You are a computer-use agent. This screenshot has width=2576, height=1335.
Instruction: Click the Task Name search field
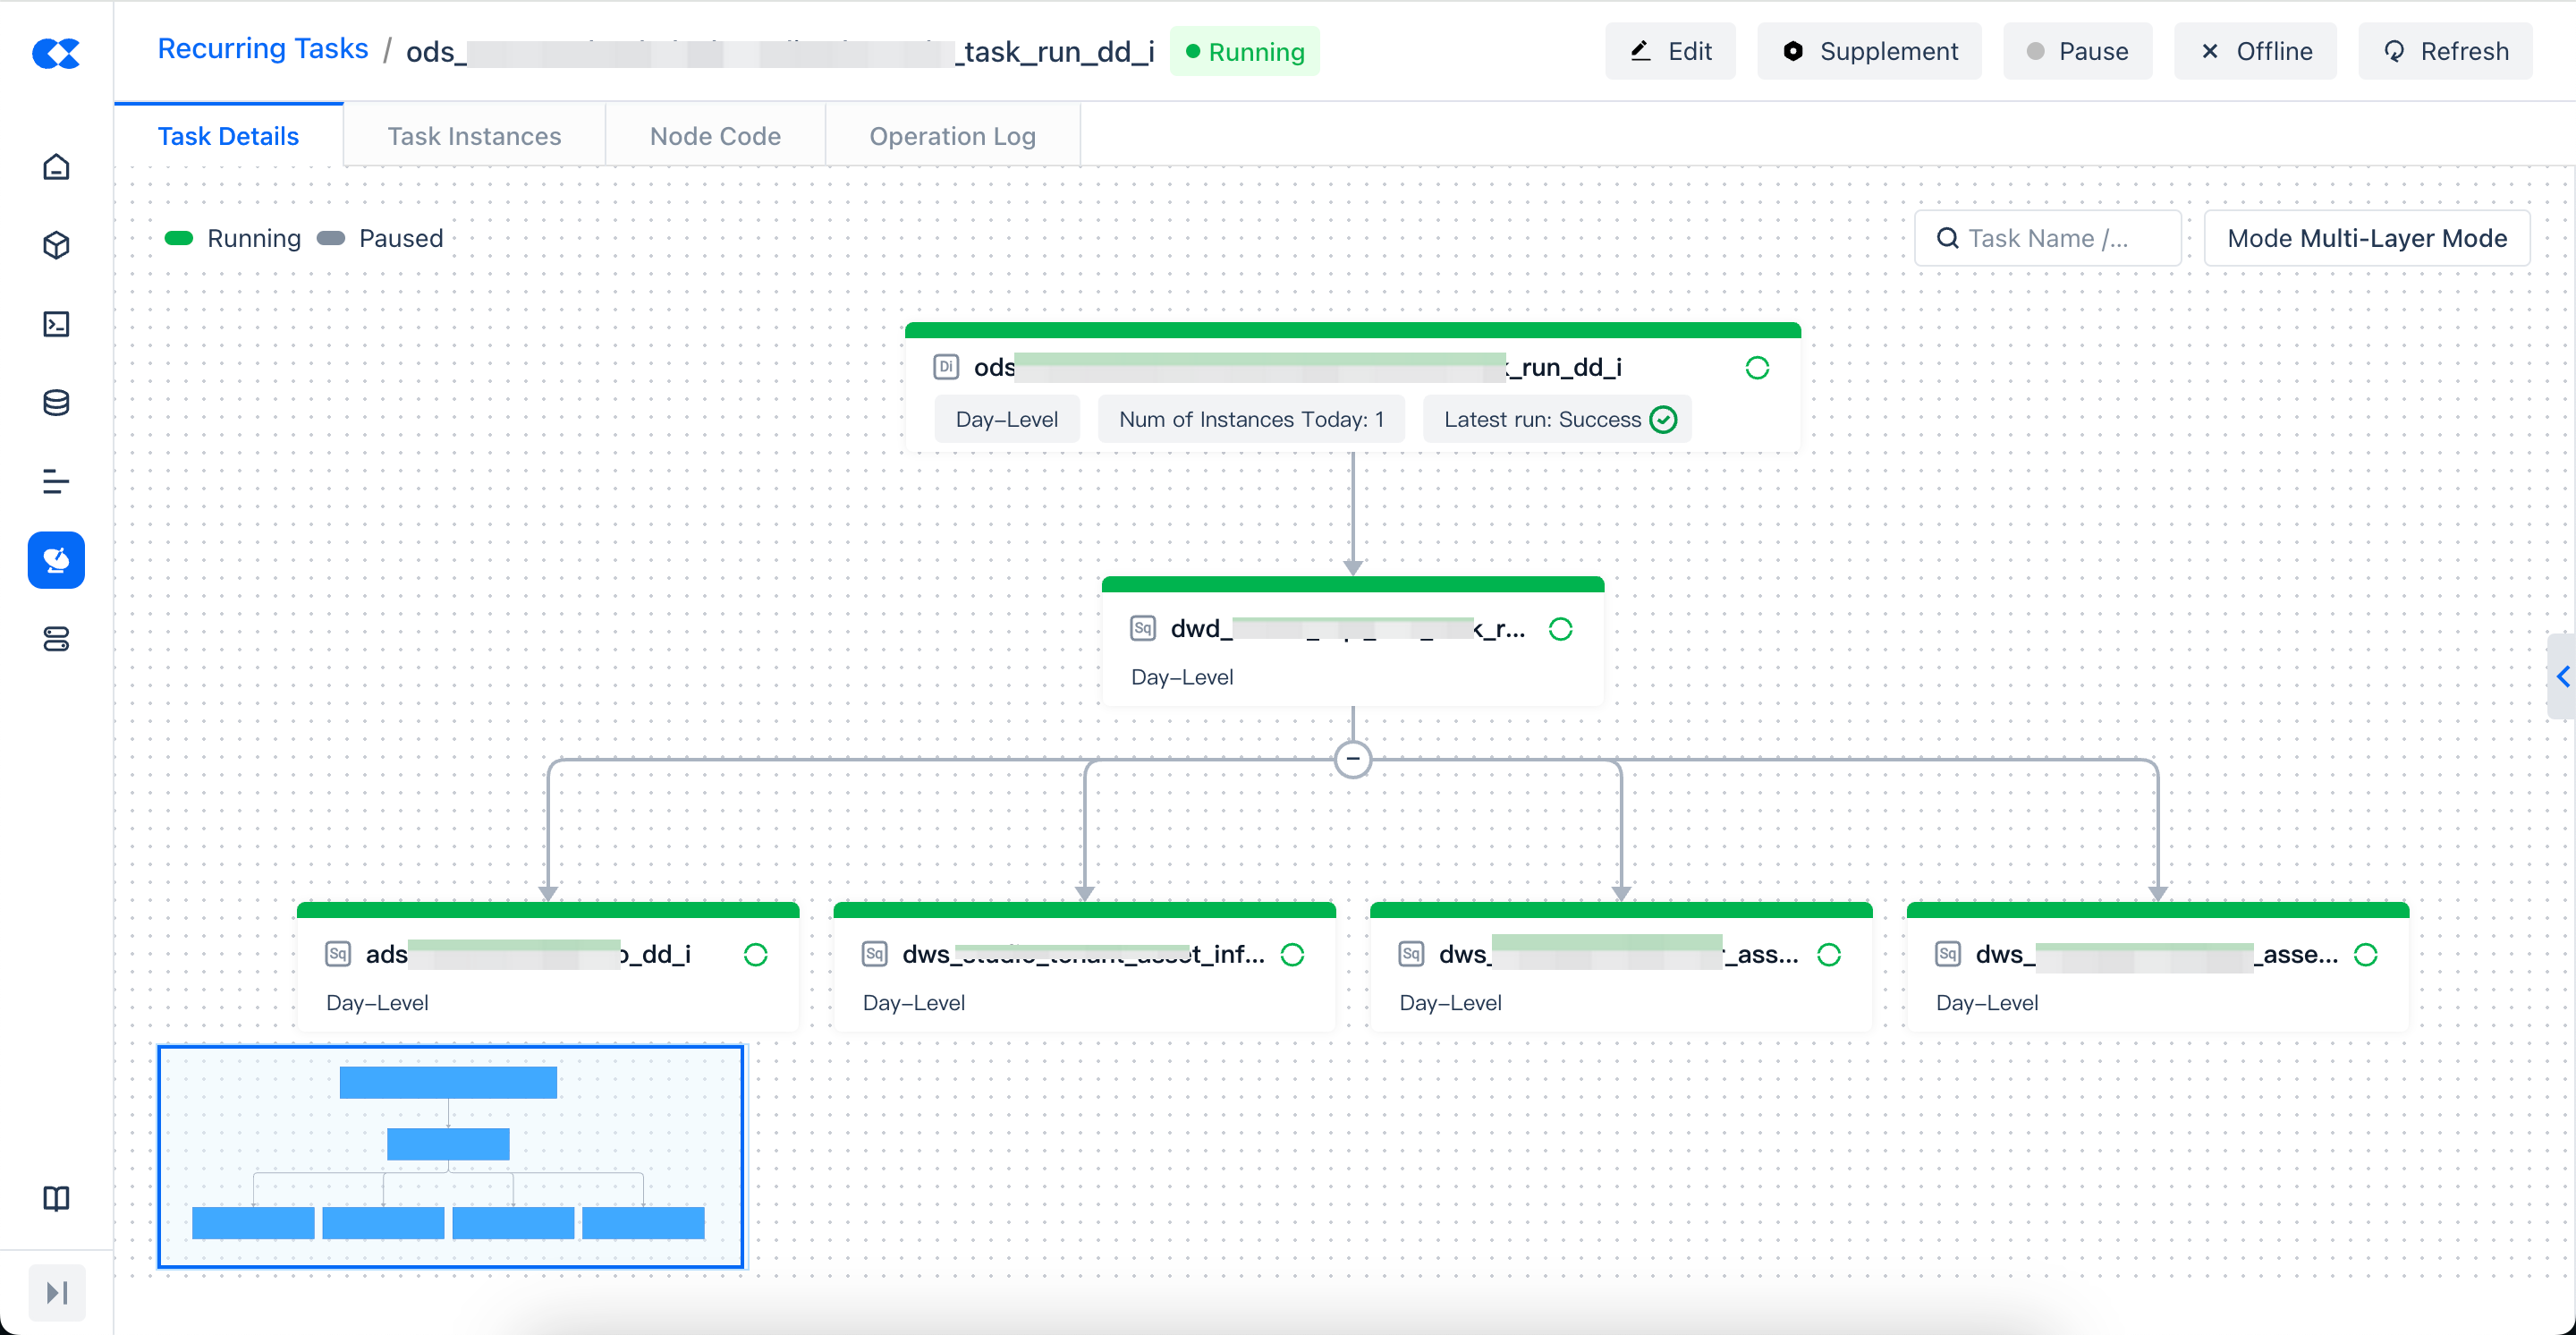tap(2047, 238)
